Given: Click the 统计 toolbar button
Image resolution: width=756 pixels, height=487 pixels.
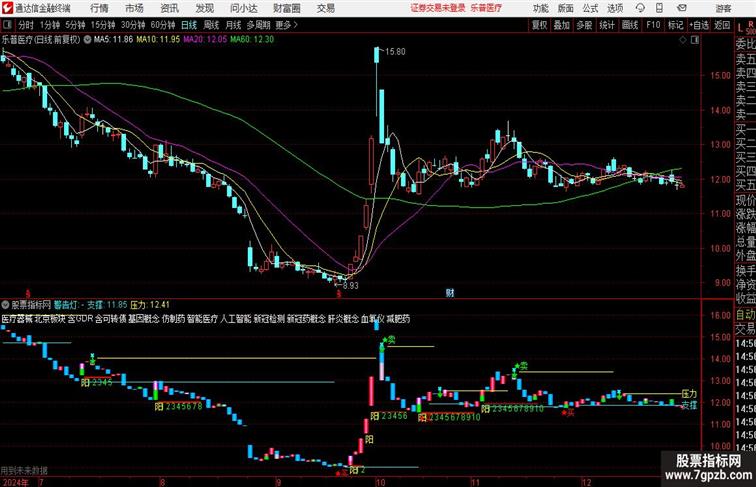Looking at the screenshot, I should click(607, 25).
